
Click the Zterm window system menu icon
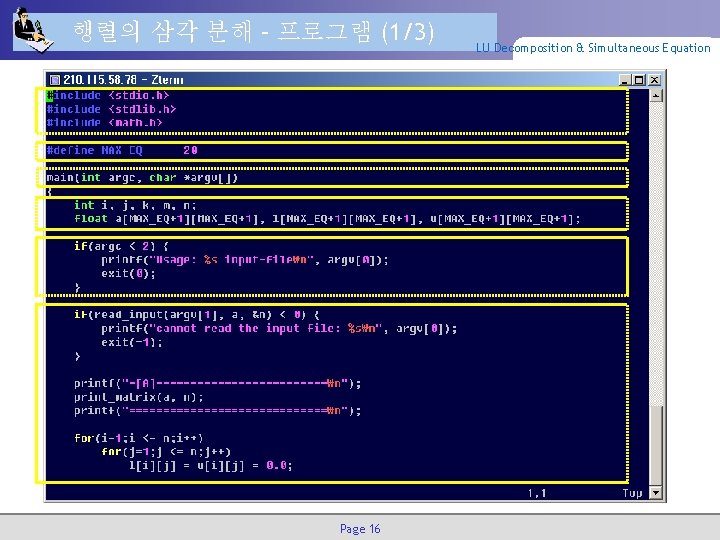(55, 80)
